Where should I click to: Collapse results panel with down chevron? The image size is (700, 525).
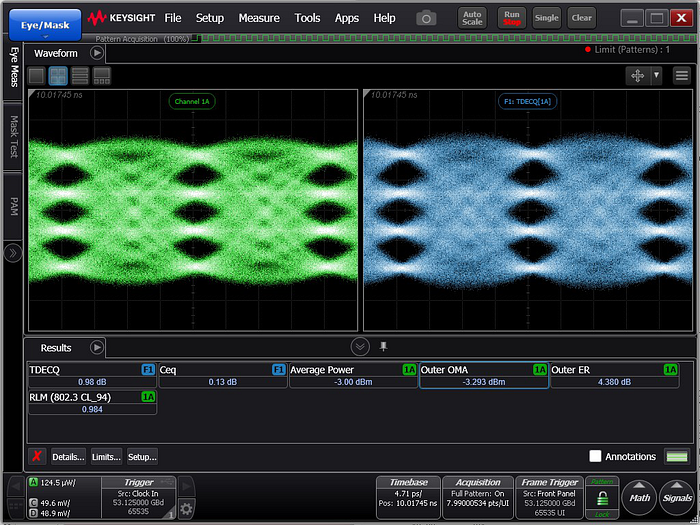[360, 347]
